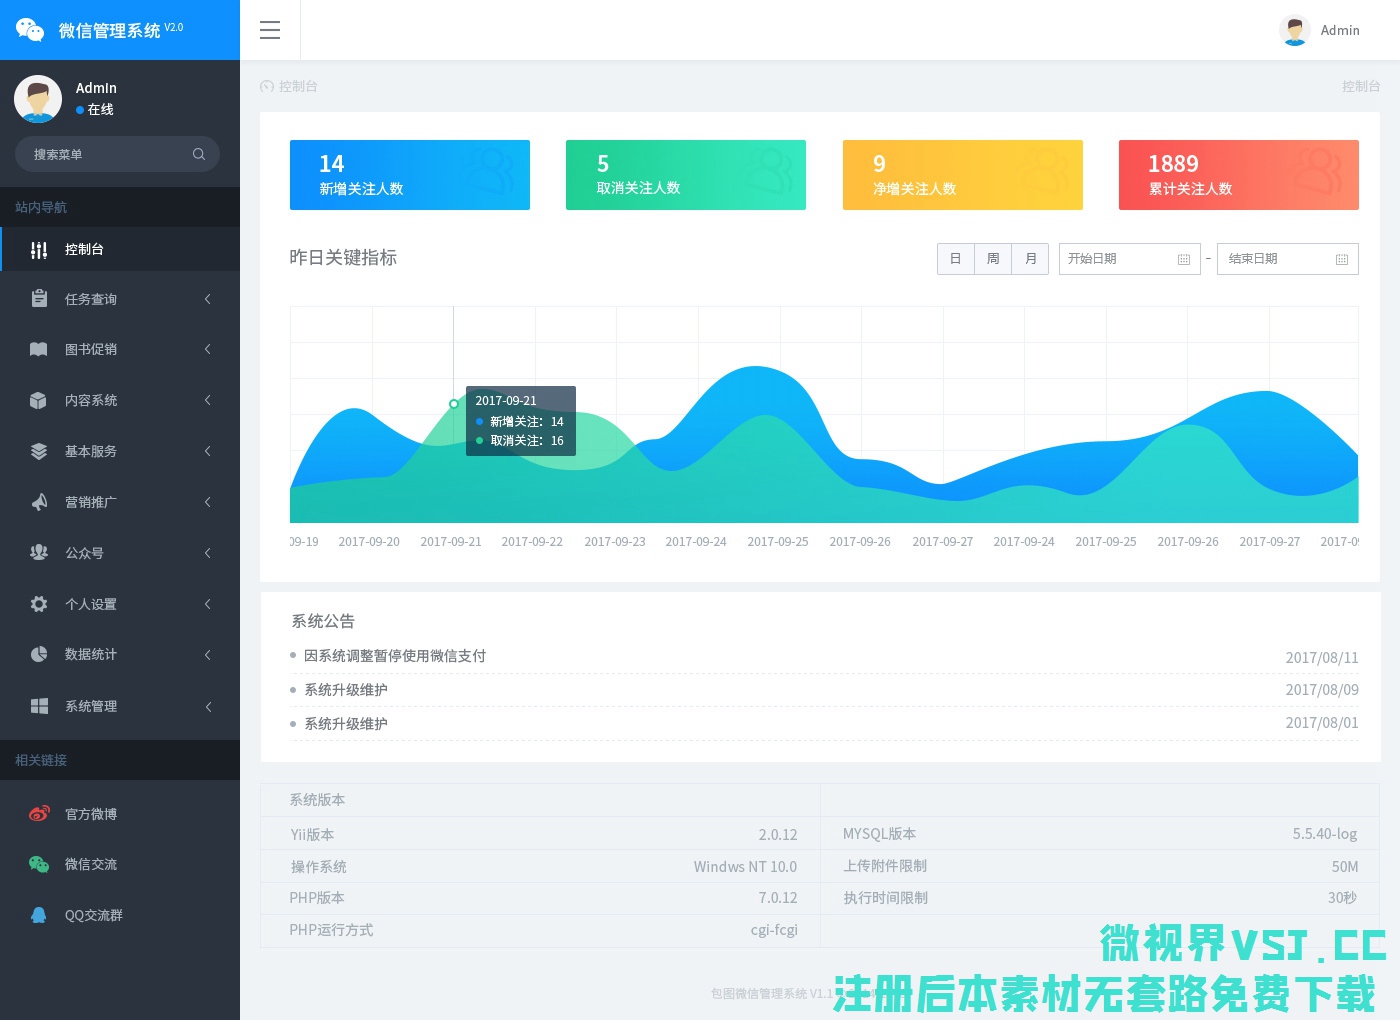Click the QQ交流群 penguin icon
This screenshot has width=1400, height=1020.
pyautogui.click(x=39, y=915)
